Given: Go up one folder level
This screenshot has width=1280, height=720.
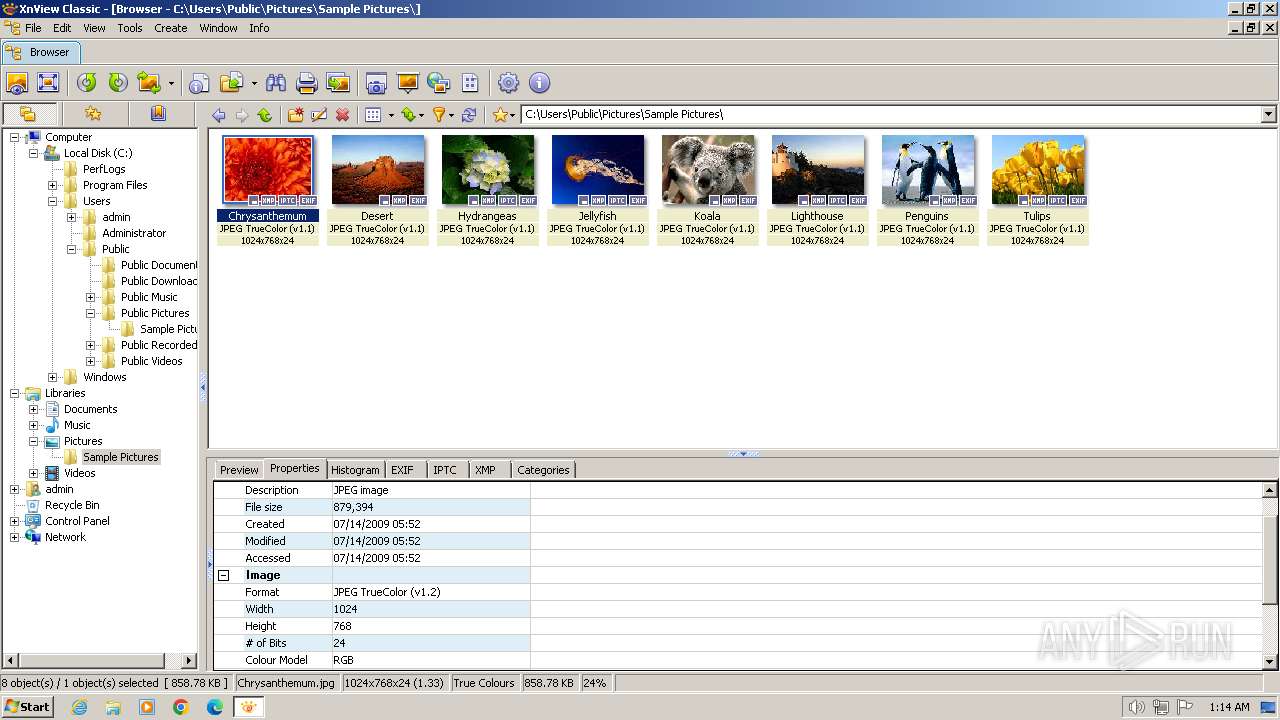Looking at the screenshot, I should [x=265, y=115].
